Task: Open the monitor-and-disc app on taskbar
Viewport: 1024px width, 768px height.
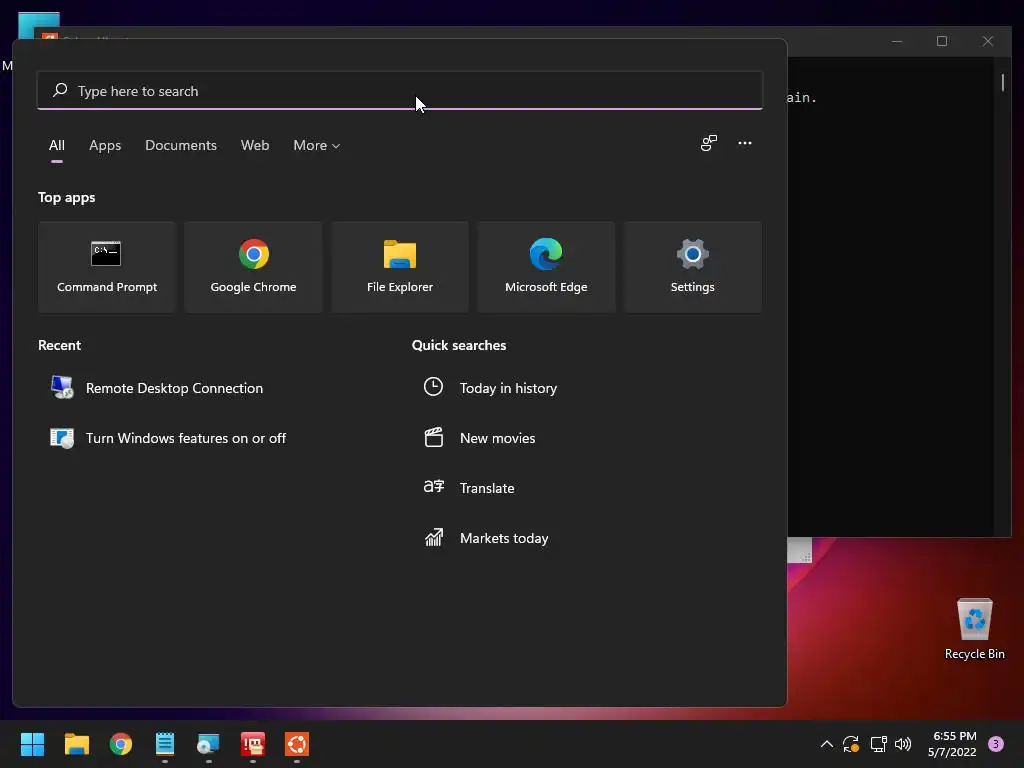Action: click(x=209, y=744)
